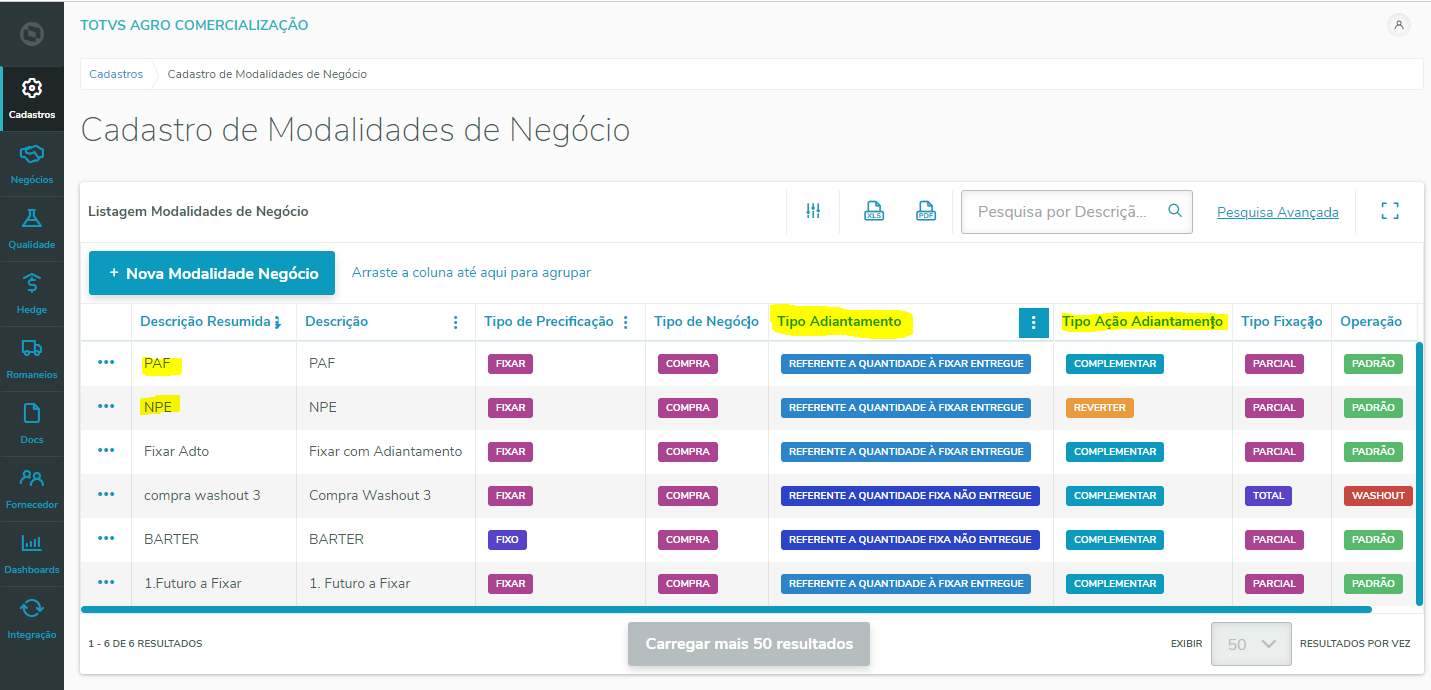Click REVERTER badge in NPE row
Screen dimensions: 1431x690
coord(1099,407)
